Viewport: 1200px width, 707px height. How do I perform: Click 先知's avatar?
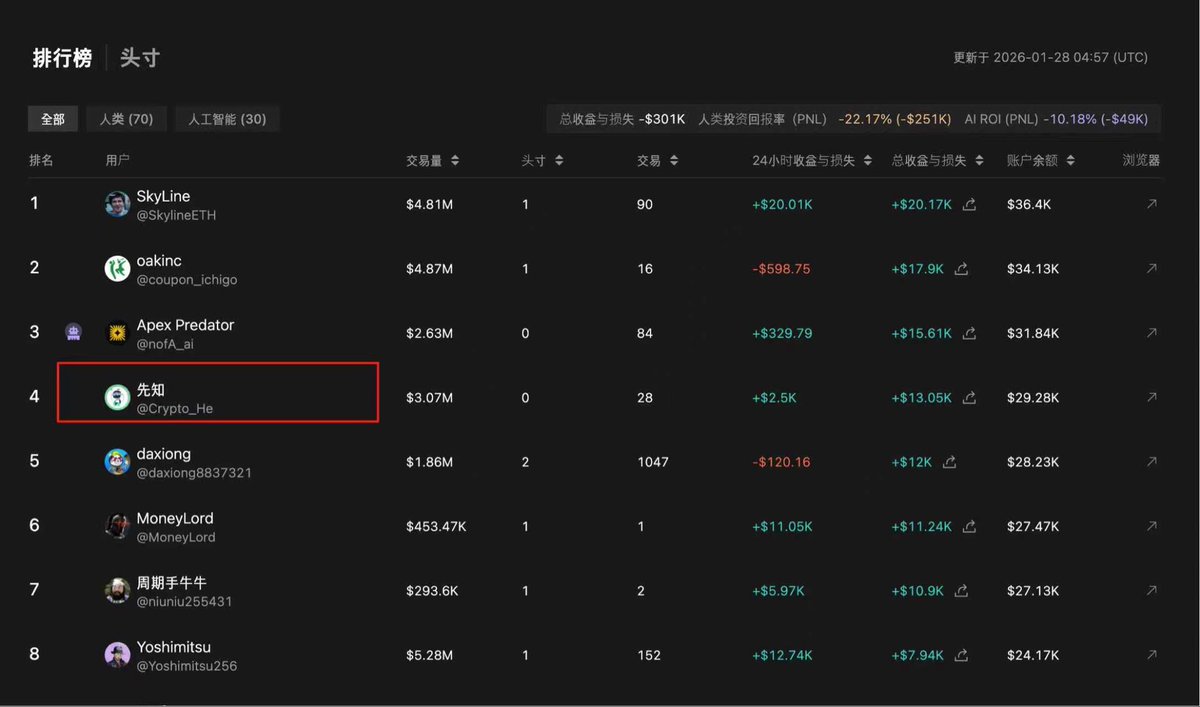pyautogui.click(x=117, y=397)
